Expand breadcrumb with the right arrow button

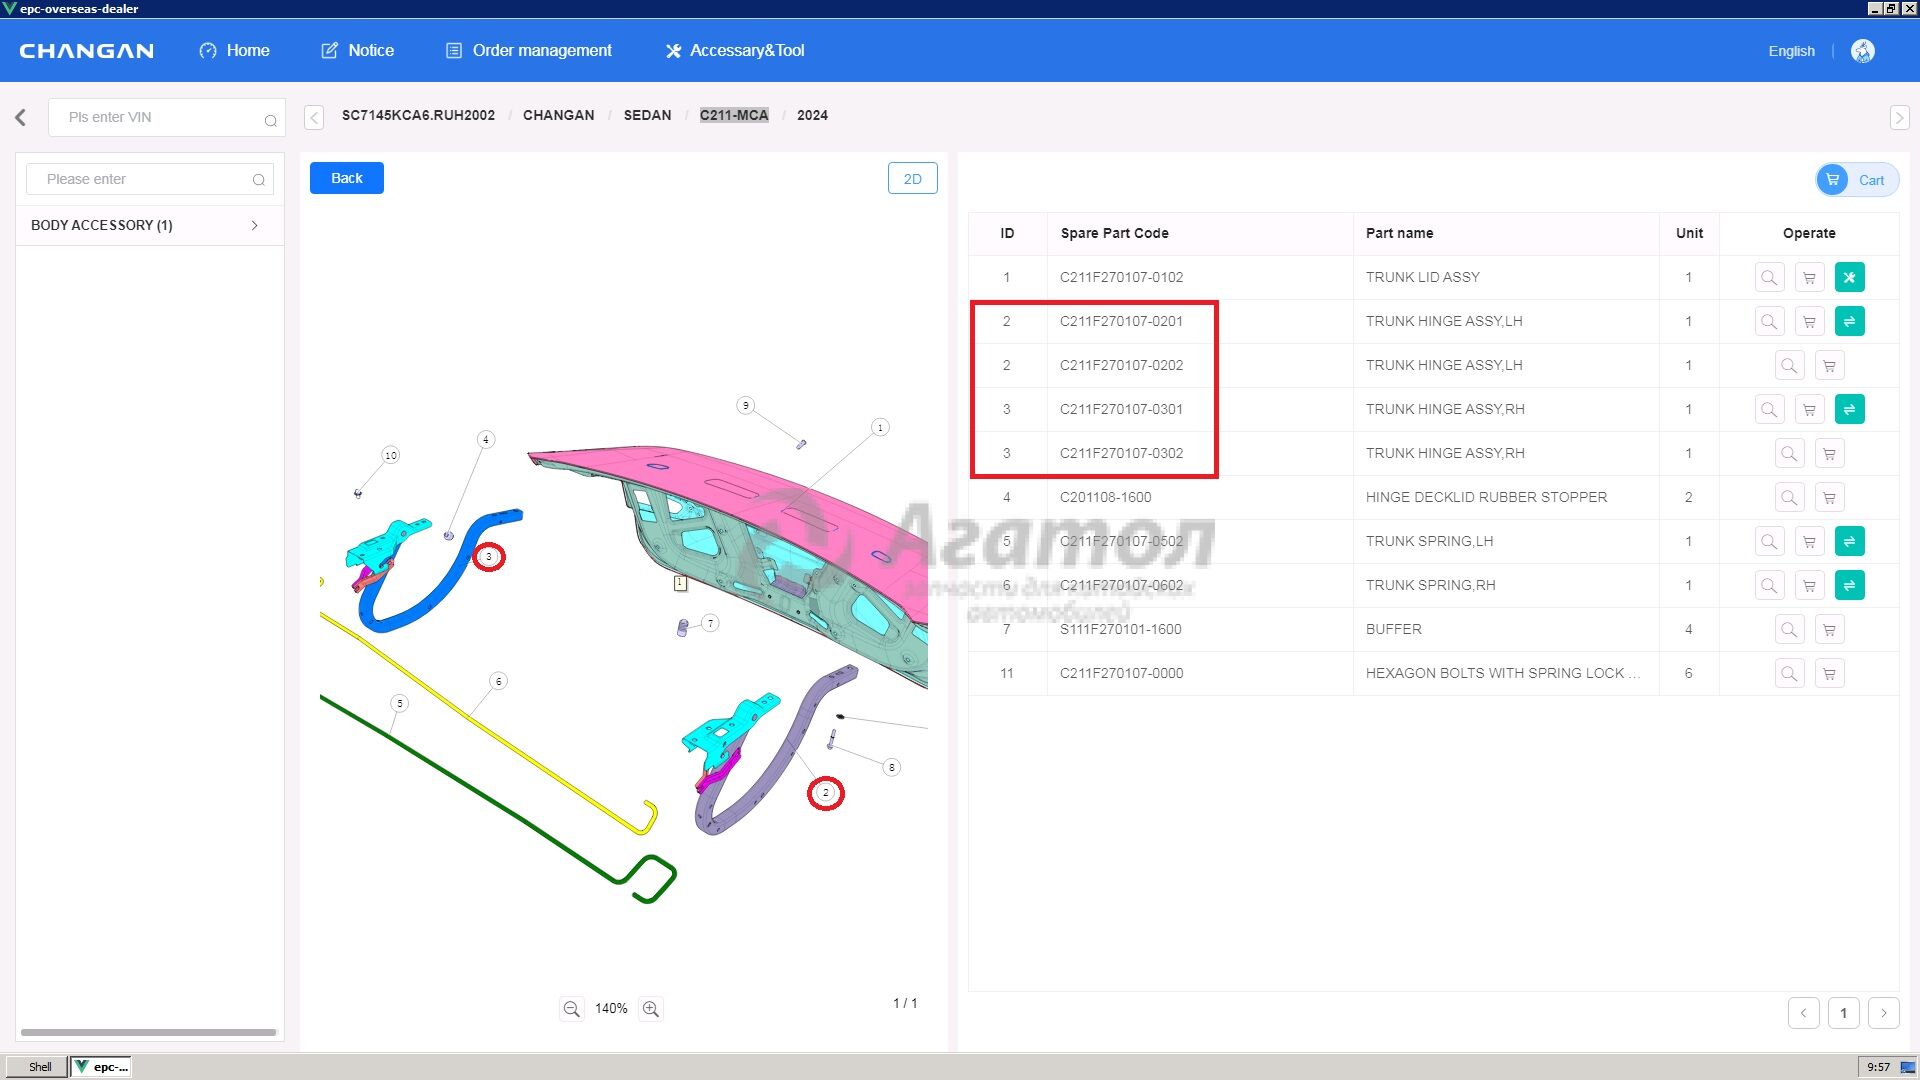click(x=1899, y=118)
